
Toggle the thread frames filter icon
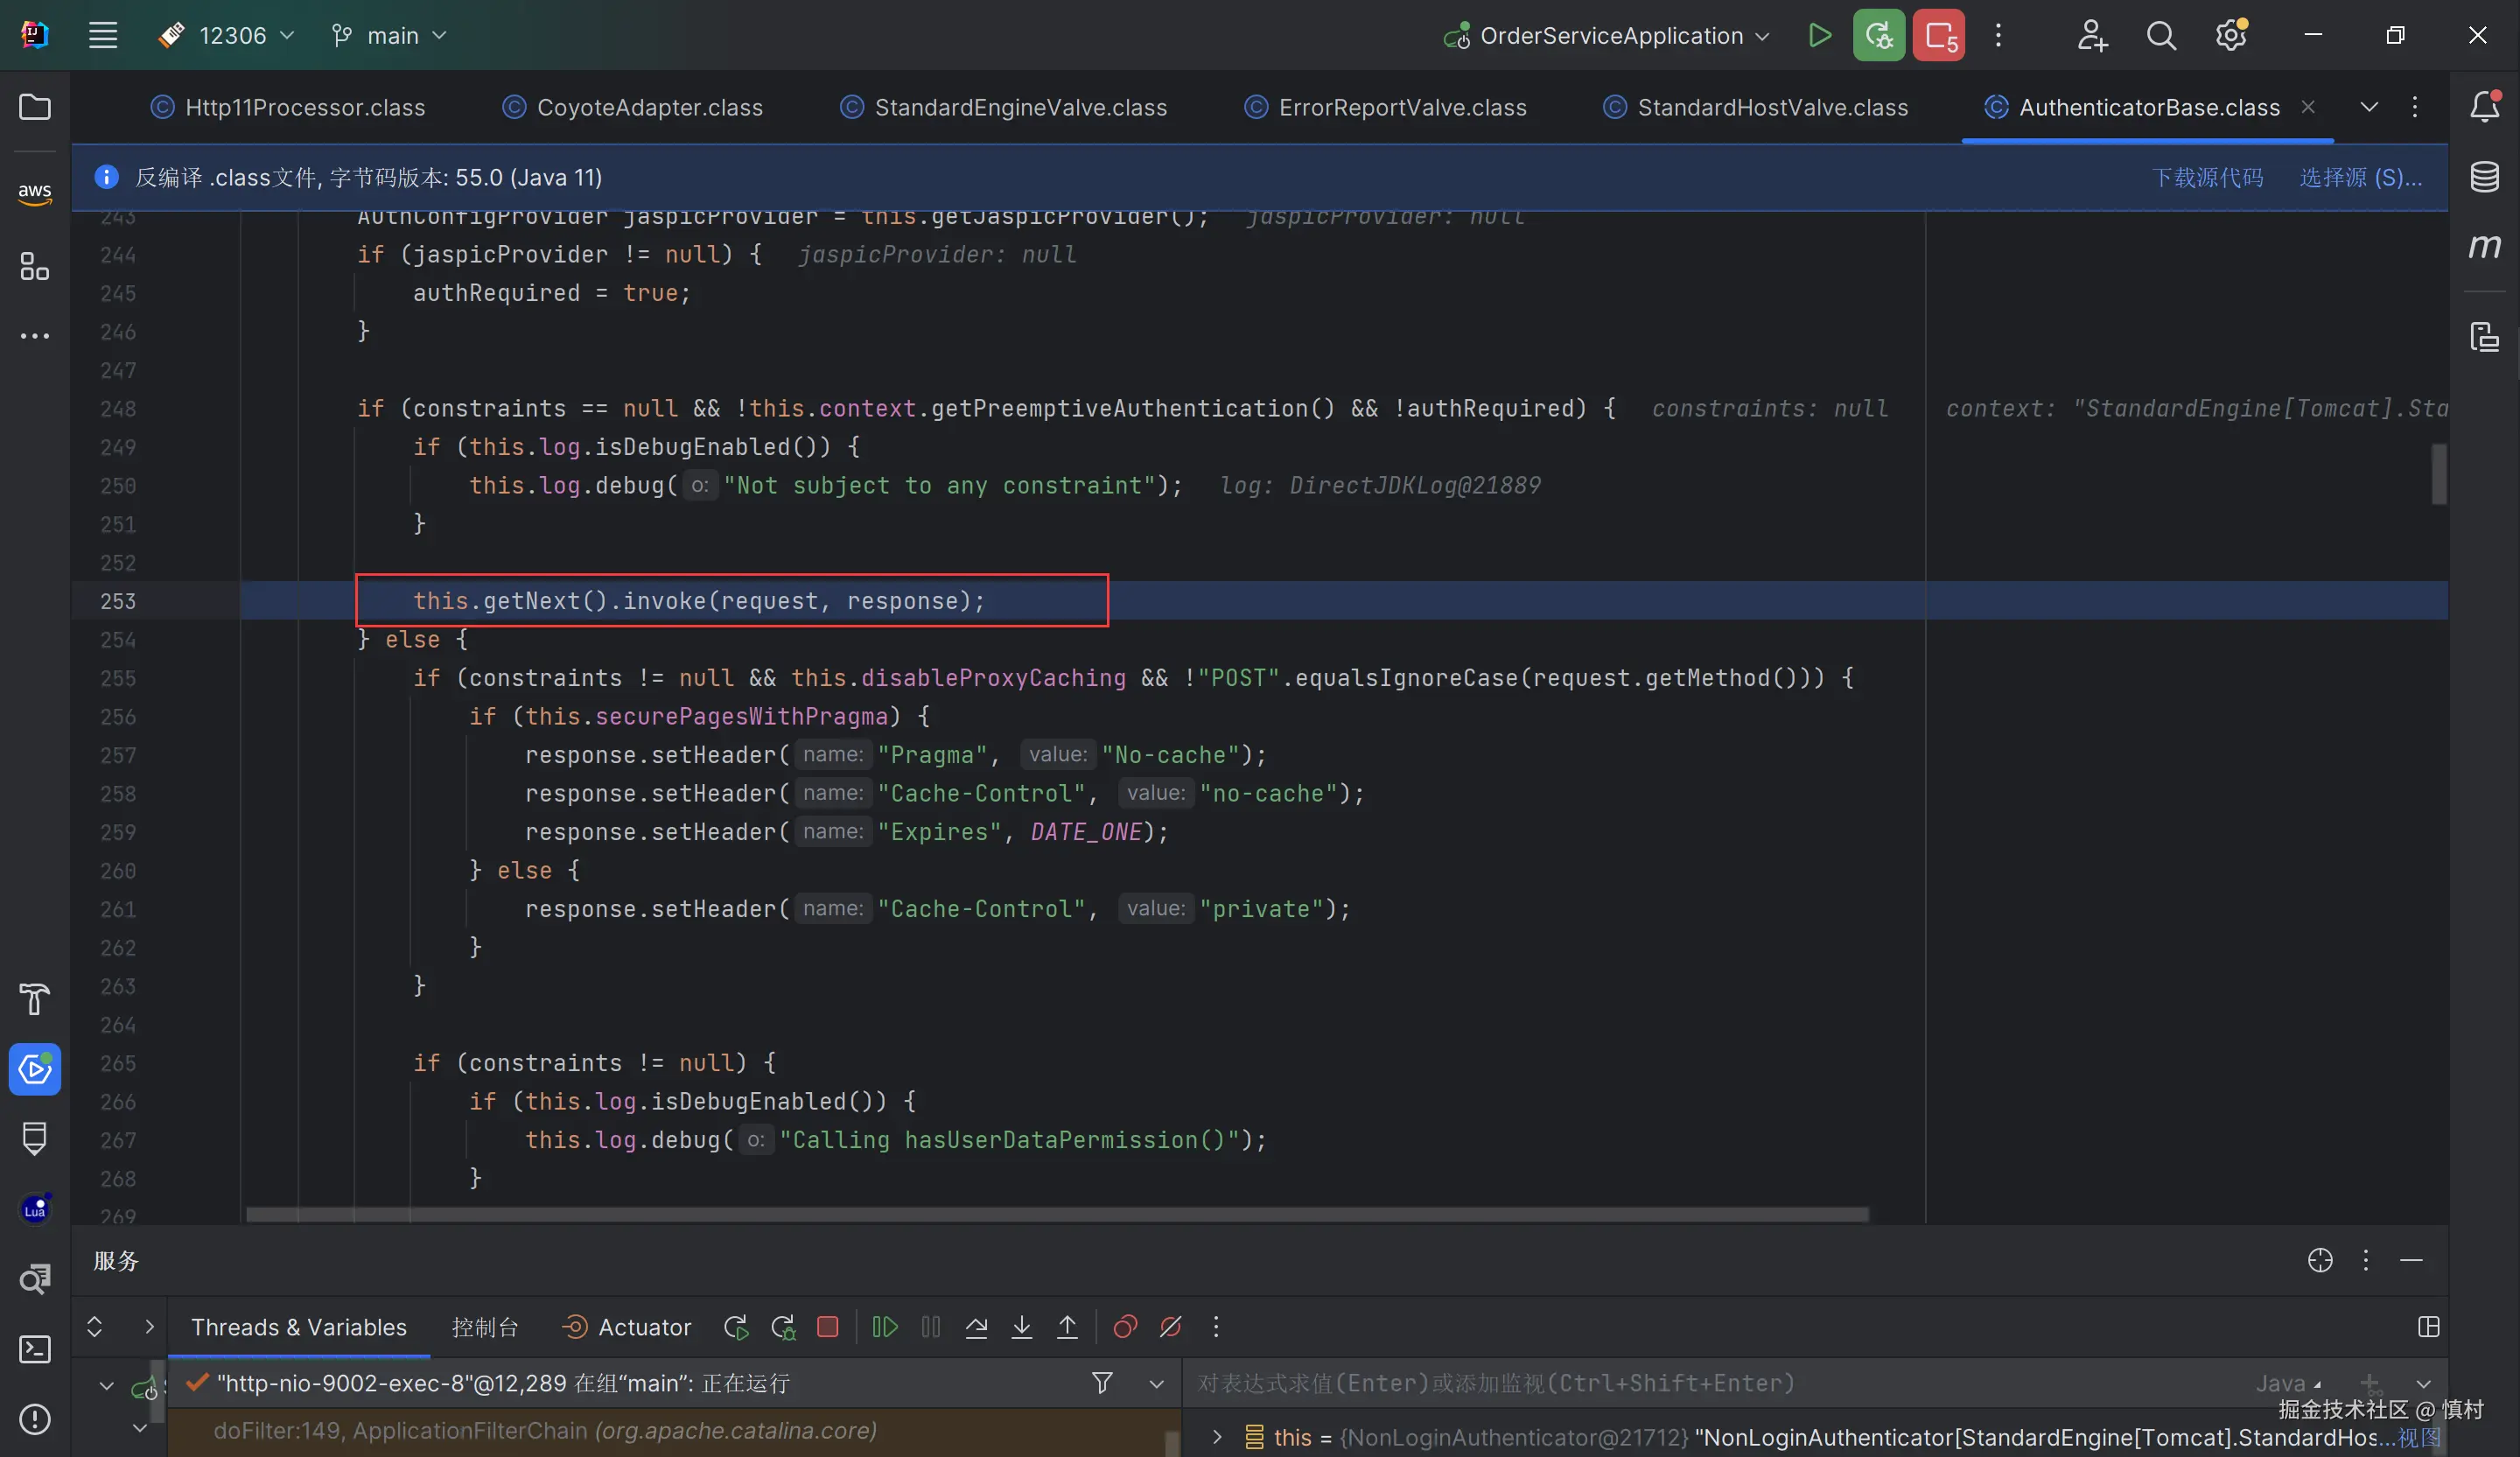1102,1383
